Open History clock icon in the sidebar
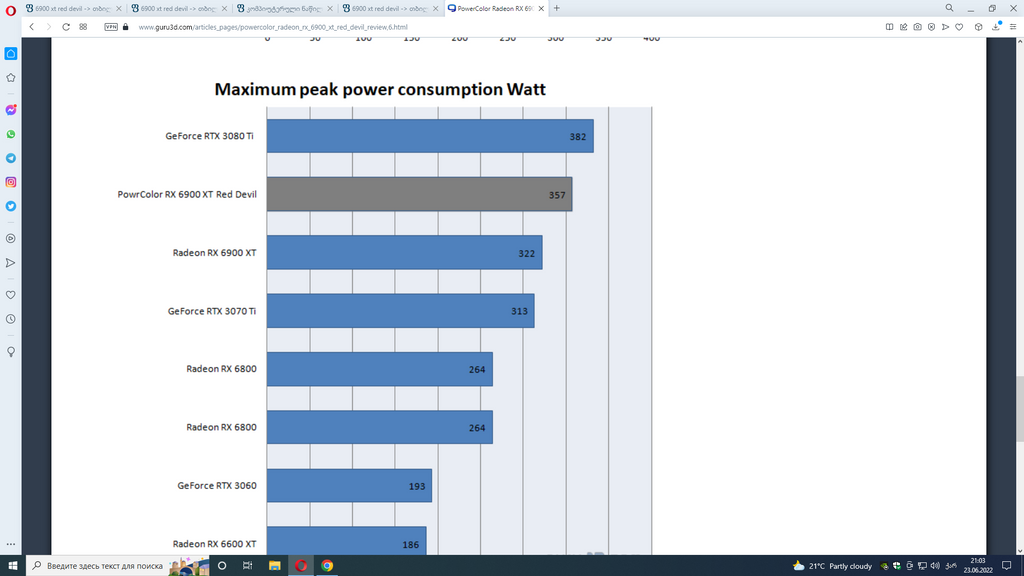The image size is (1024, 576). [x=11, y=319]
